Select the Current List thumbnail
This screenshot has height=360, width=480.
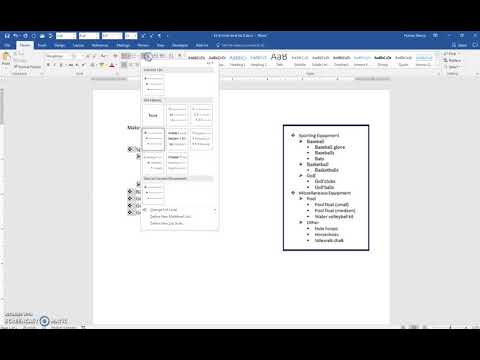coord(153,85)
